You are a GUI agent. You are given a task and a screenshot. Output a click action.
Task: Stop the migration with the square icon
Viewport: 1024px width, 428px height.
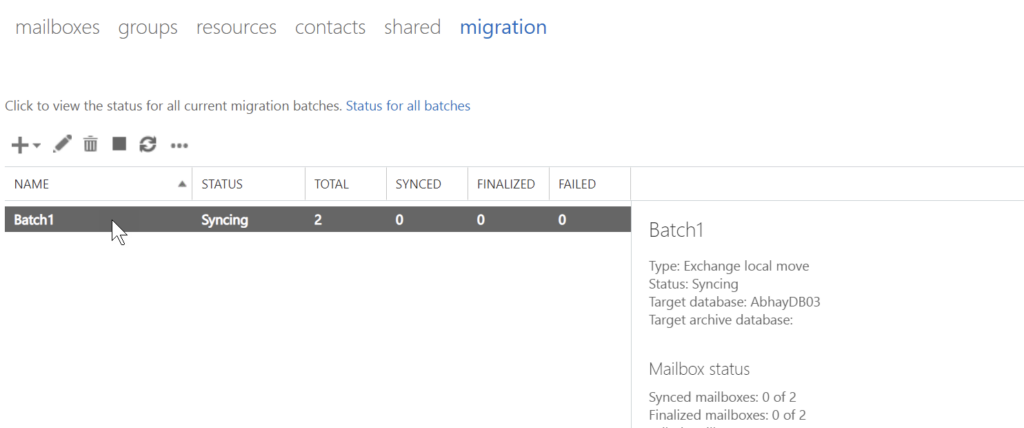pos(119,145)
